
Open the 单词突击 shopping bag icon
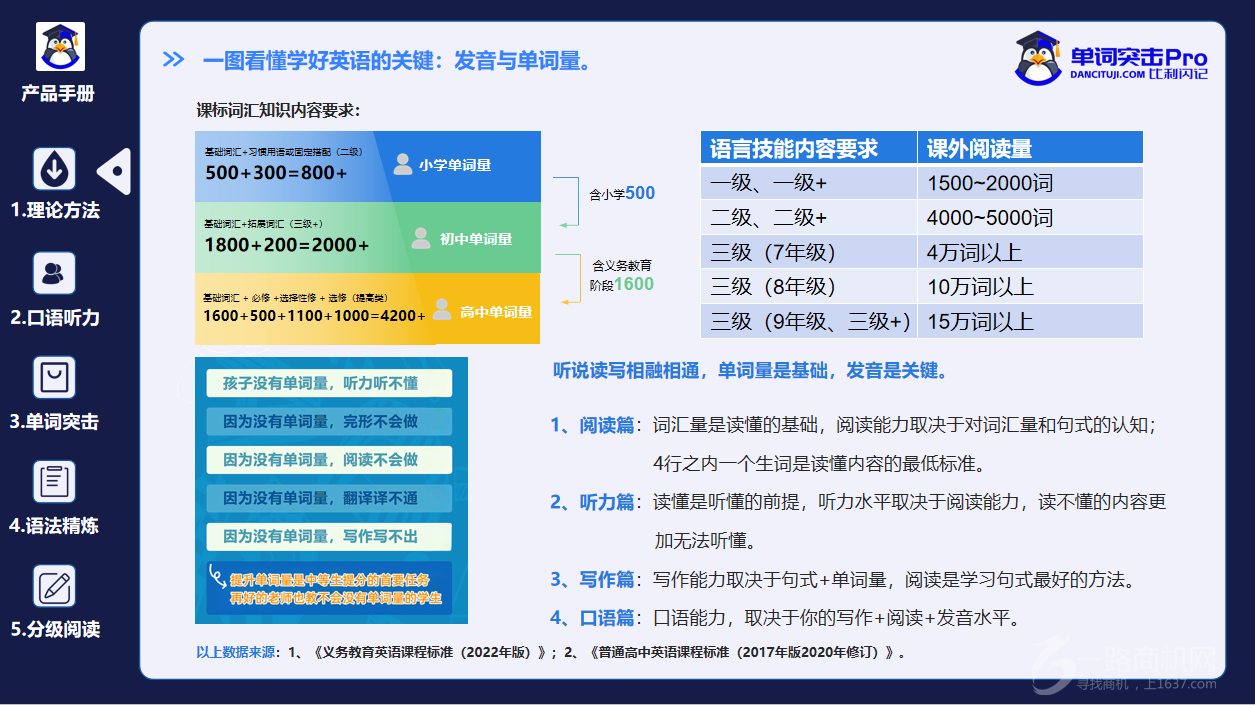(54, 378)
